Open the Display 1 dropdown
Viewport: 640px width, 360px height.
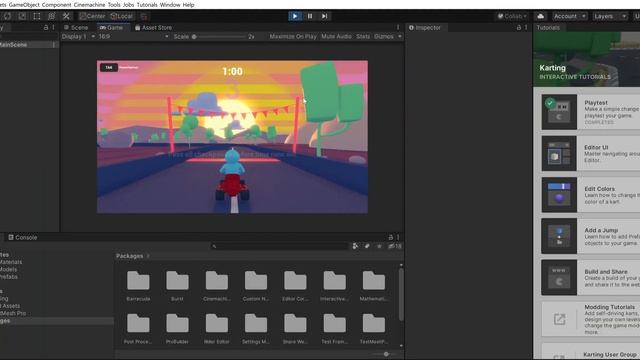(78, 36)
